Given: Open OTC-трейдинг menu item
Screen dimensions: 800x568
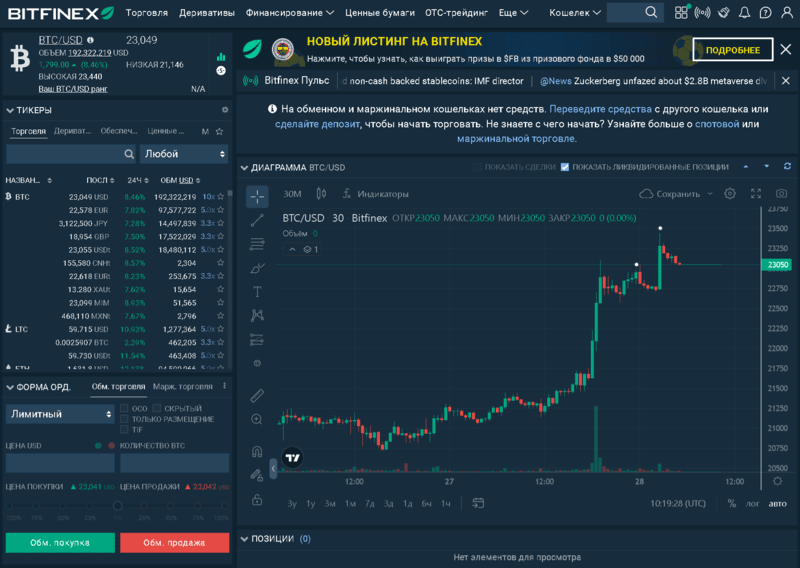Looking at the screenshot, I should (456, 13).
